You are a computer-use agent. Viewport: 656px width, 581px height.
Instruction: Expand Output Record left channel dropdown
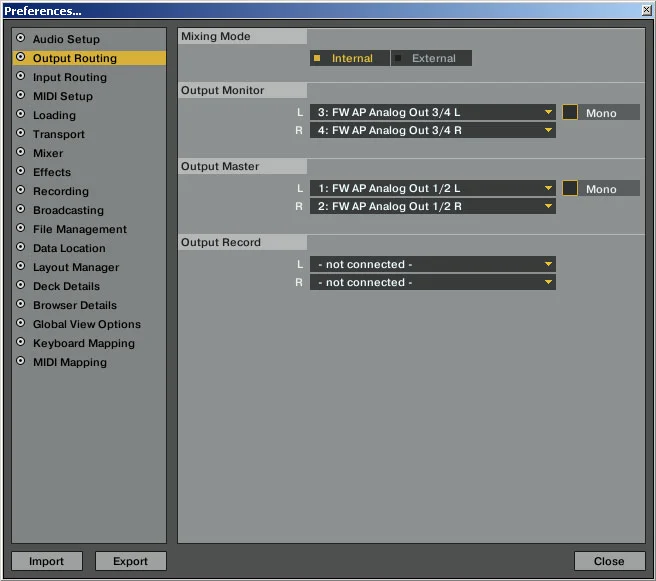point(432,264)
